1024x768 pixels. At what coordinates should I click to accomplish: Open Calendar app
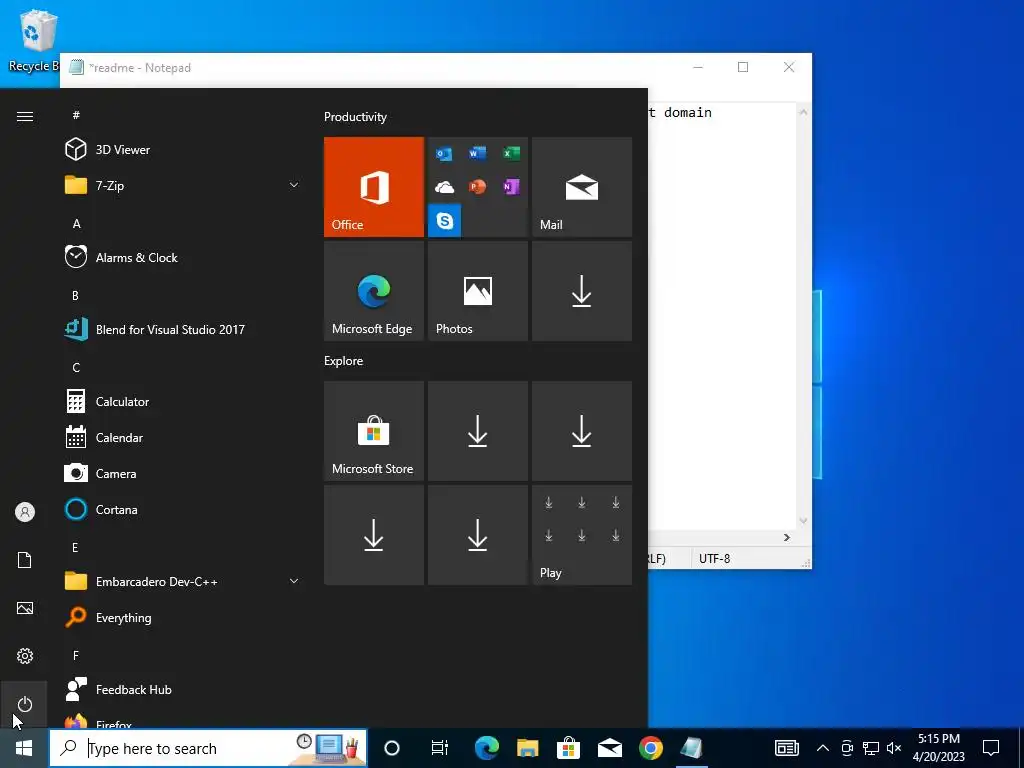click(183, 438)
